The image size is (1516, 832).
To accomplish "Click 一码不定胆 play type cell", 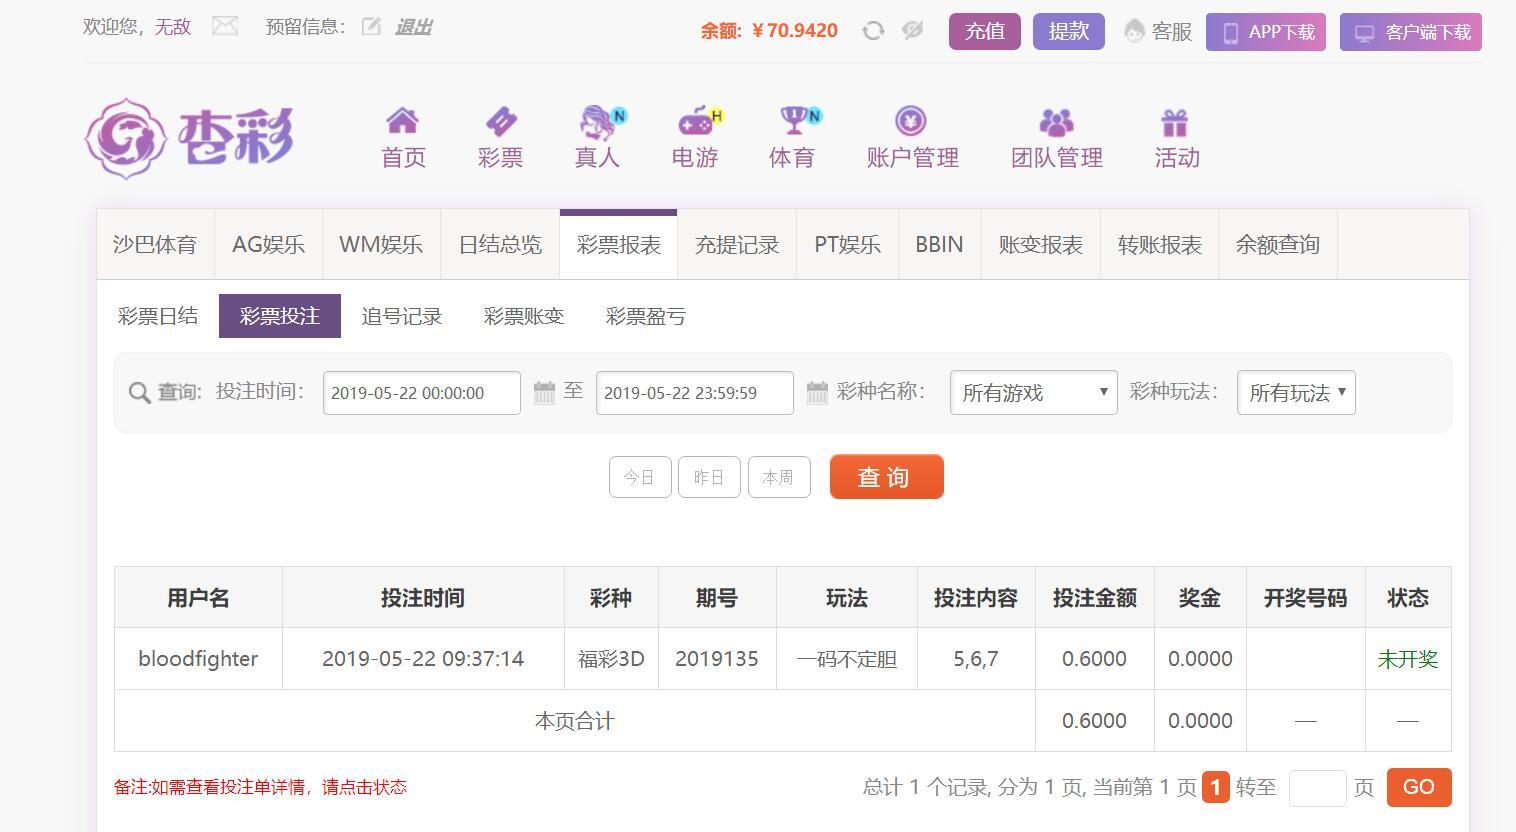I will click(x=847, y=659).
